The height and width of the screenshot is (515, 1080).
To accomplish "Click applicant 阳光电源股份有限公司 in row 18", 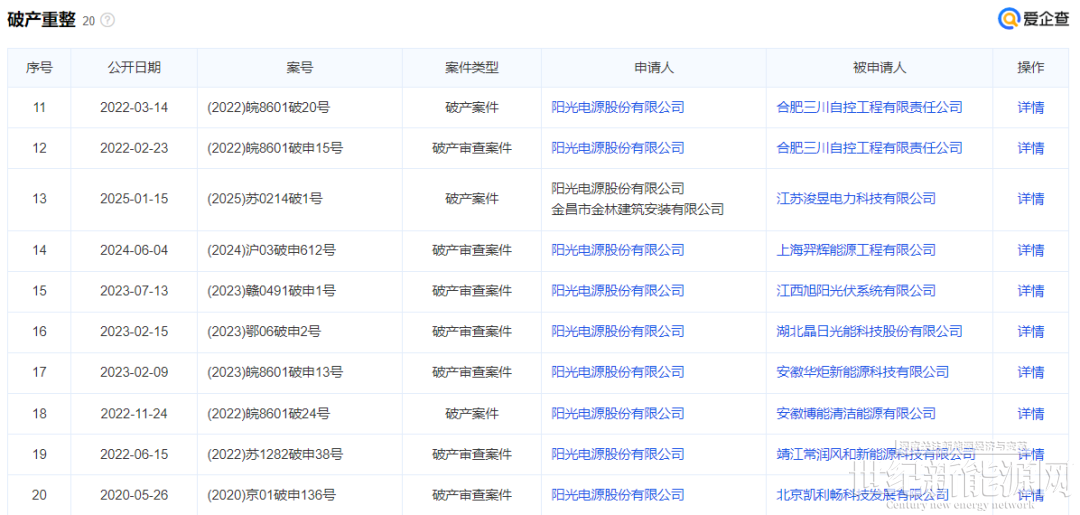I will [618, 414].
